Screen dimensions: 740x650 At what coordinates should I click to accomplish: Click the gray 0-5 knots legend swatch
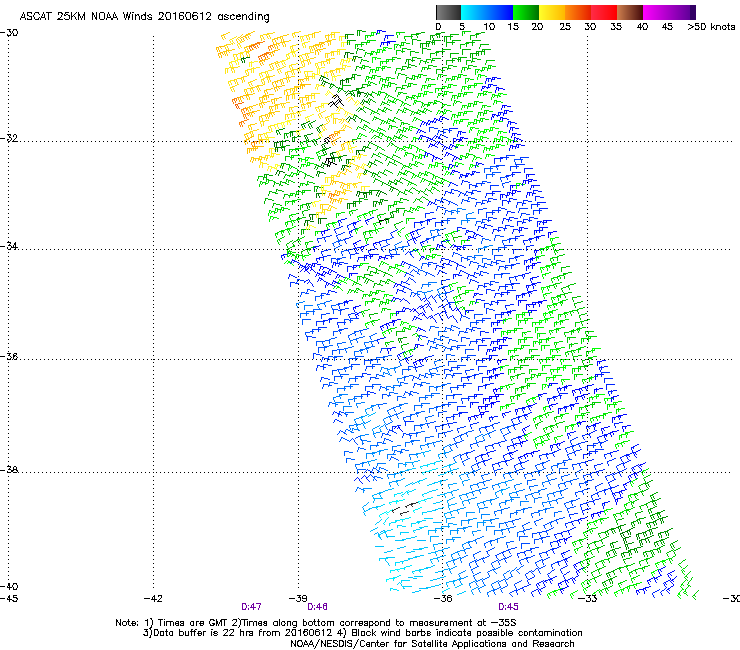(x=448, y=12)
